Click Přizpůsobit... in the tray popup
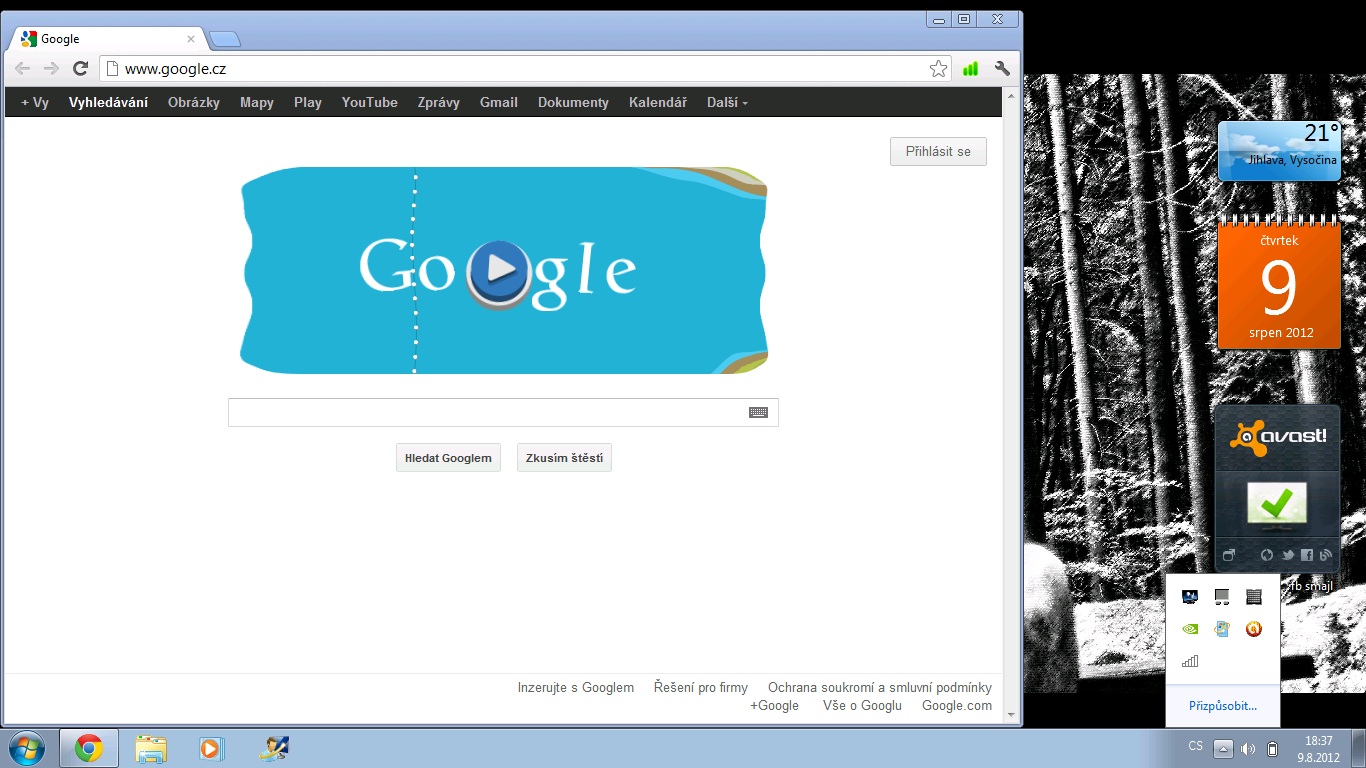Image resolution: width=1366 pixels, height=768 pixels. [x=1223, y=706]
